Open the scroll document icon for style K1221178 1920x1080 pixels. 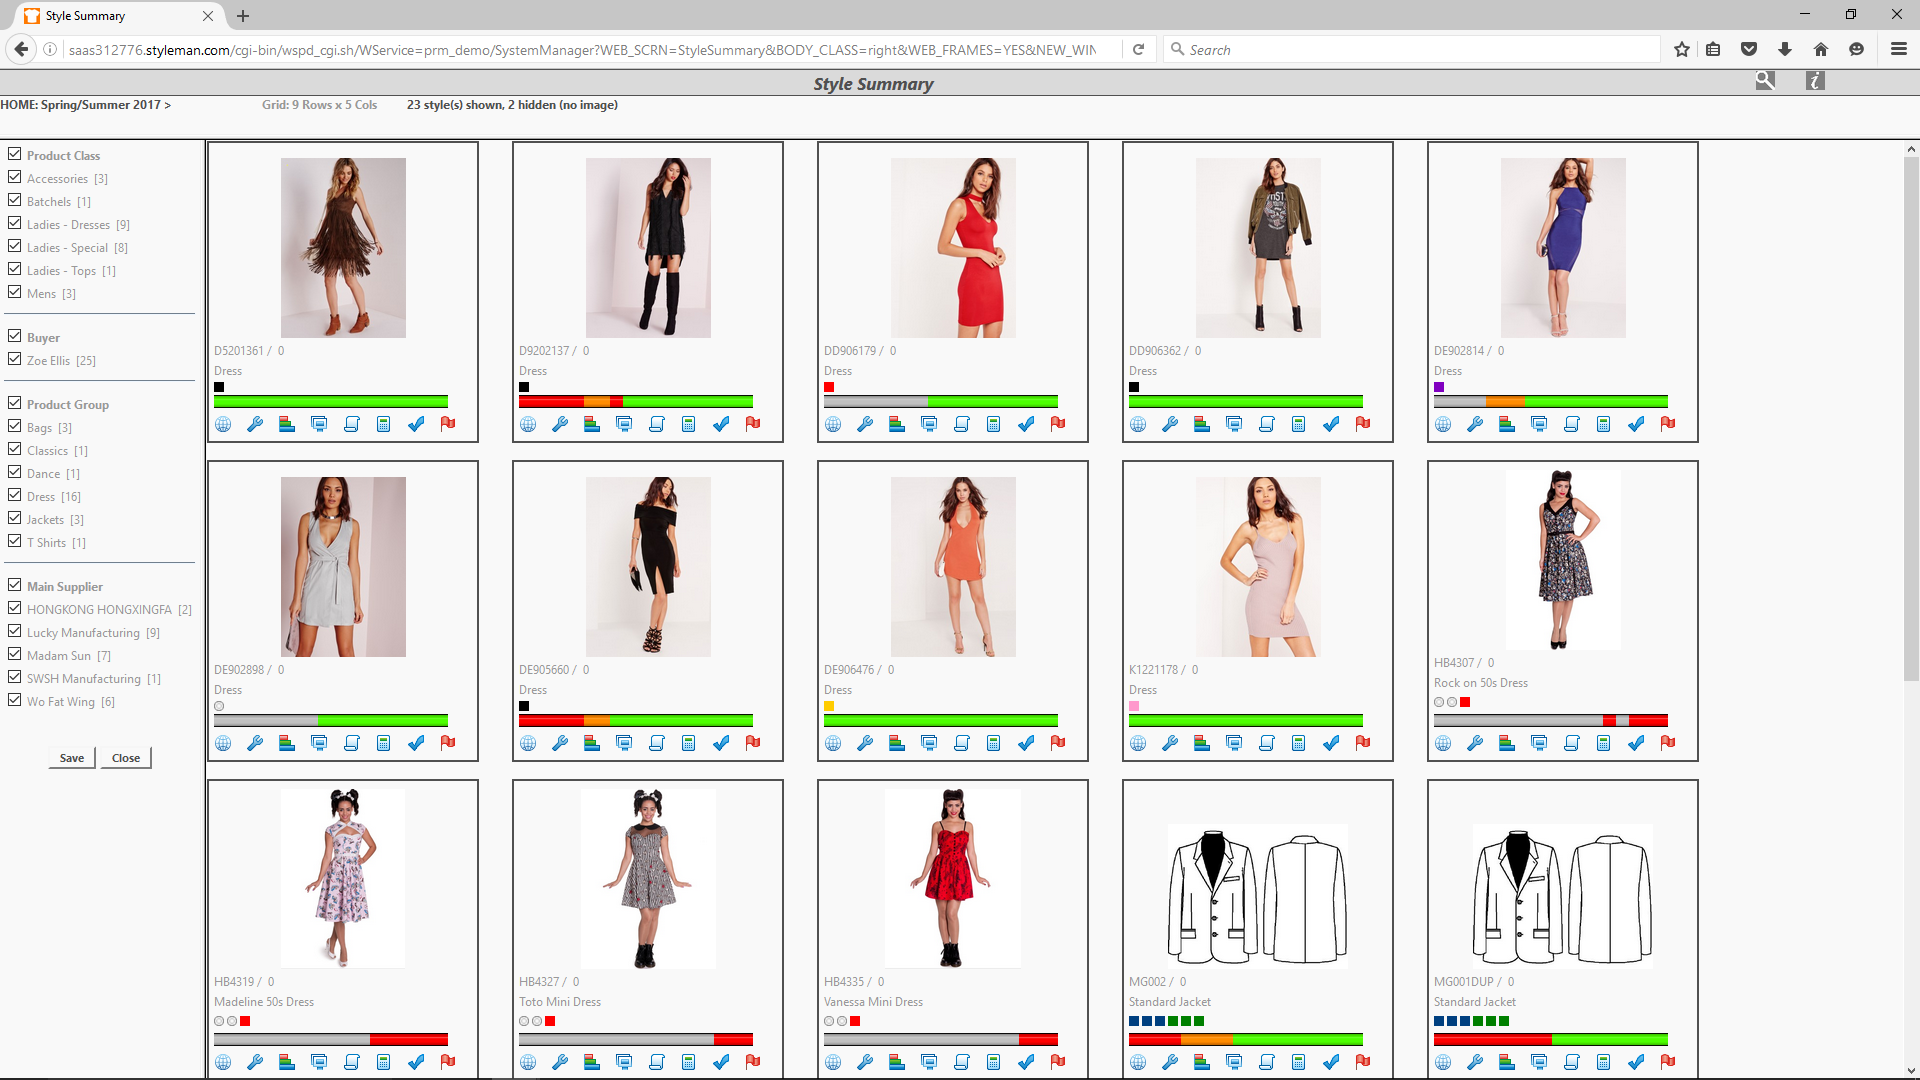click(1267, 742)
